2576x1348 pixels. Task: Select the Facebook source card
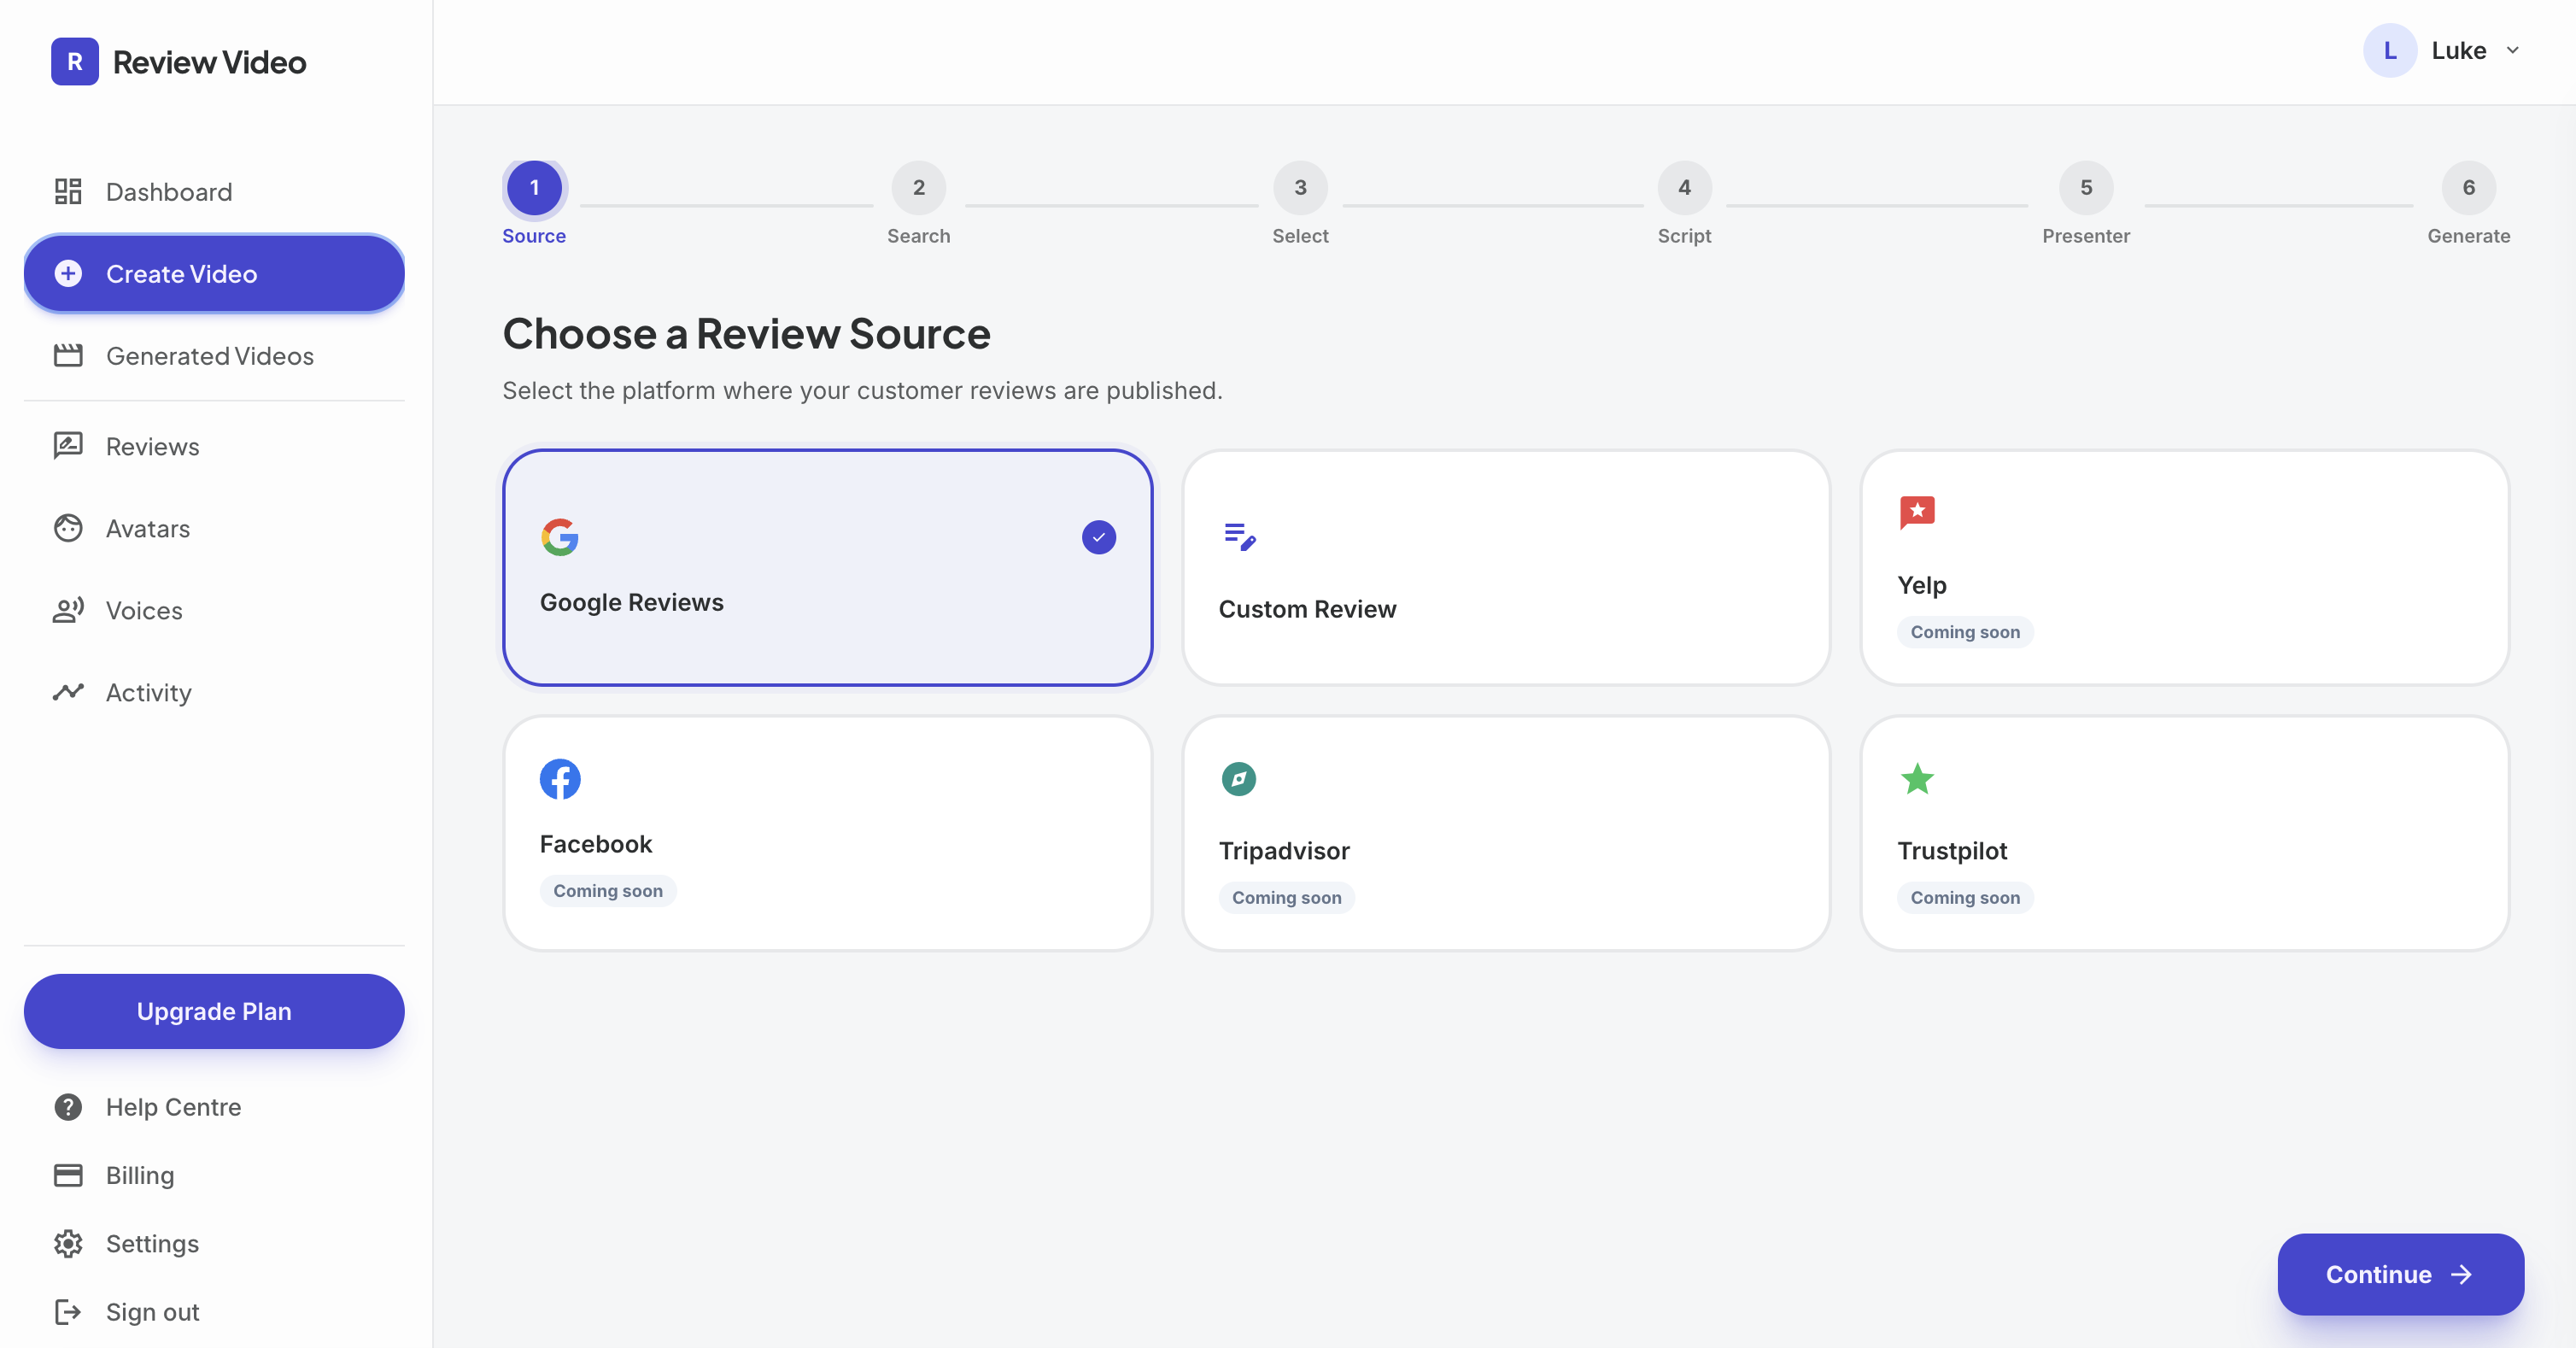(x=827, y=833)
